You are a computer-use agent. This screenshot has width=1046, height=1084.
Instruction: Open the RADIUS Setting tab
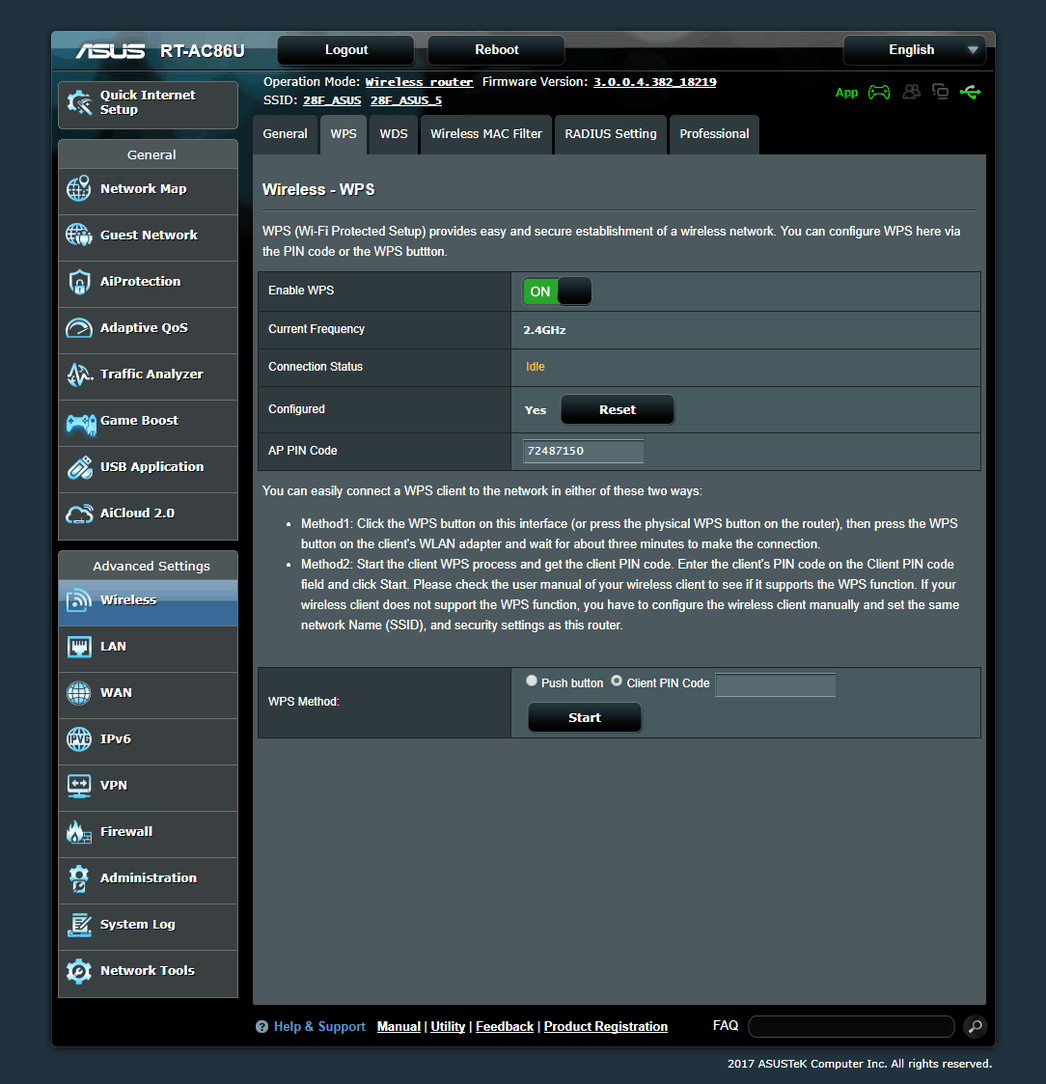click(610, 134)
